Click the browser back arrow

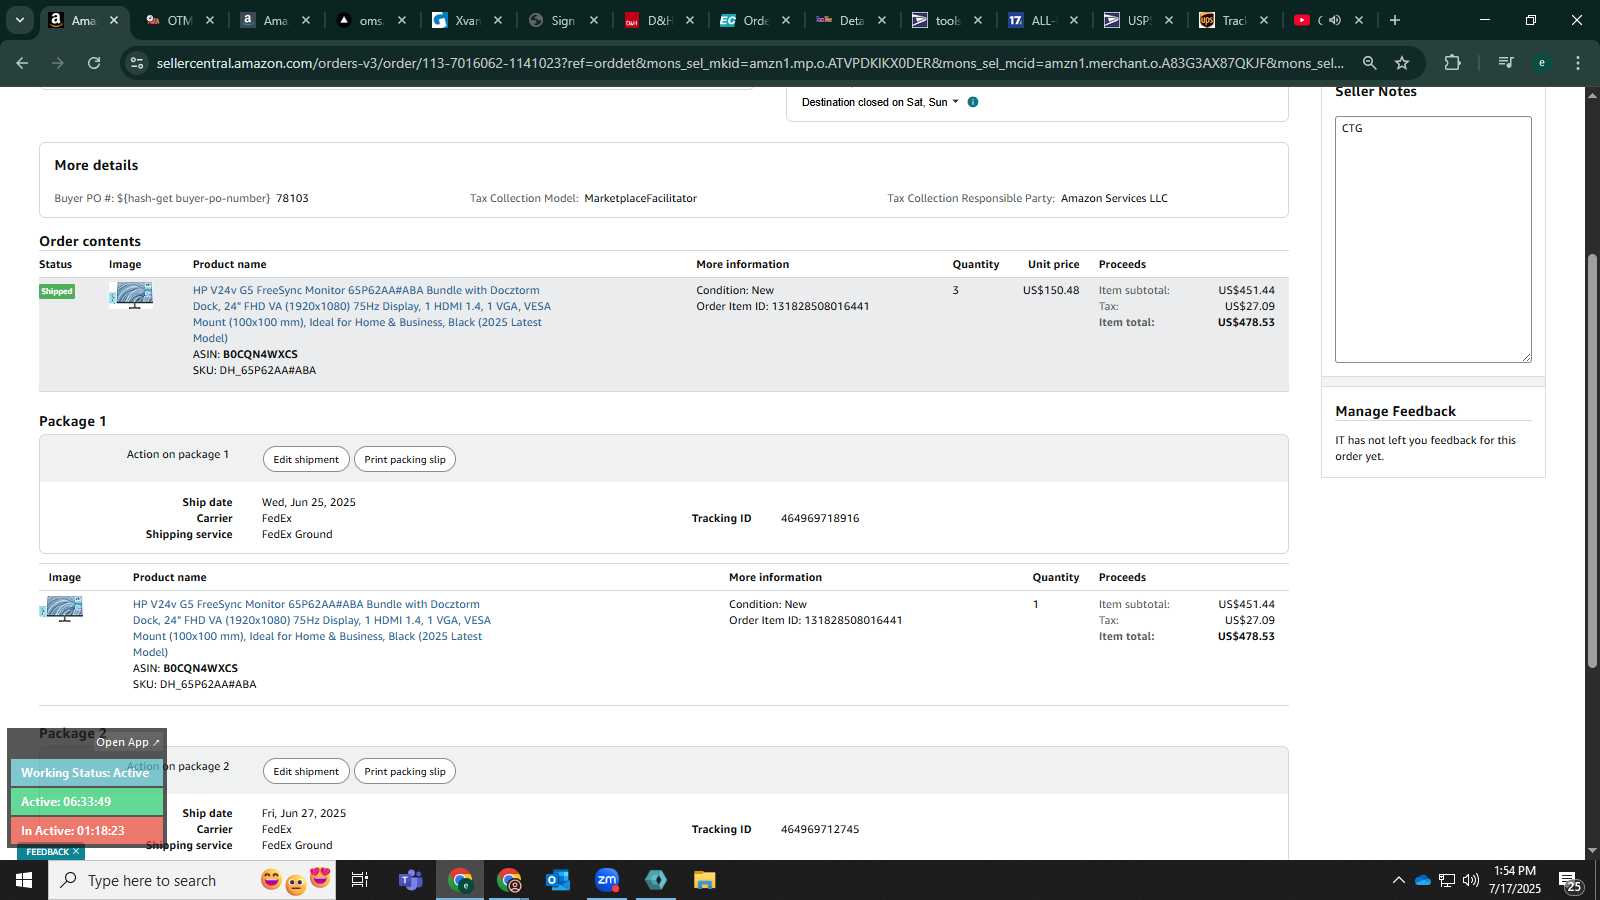click(x=22, y=63)
